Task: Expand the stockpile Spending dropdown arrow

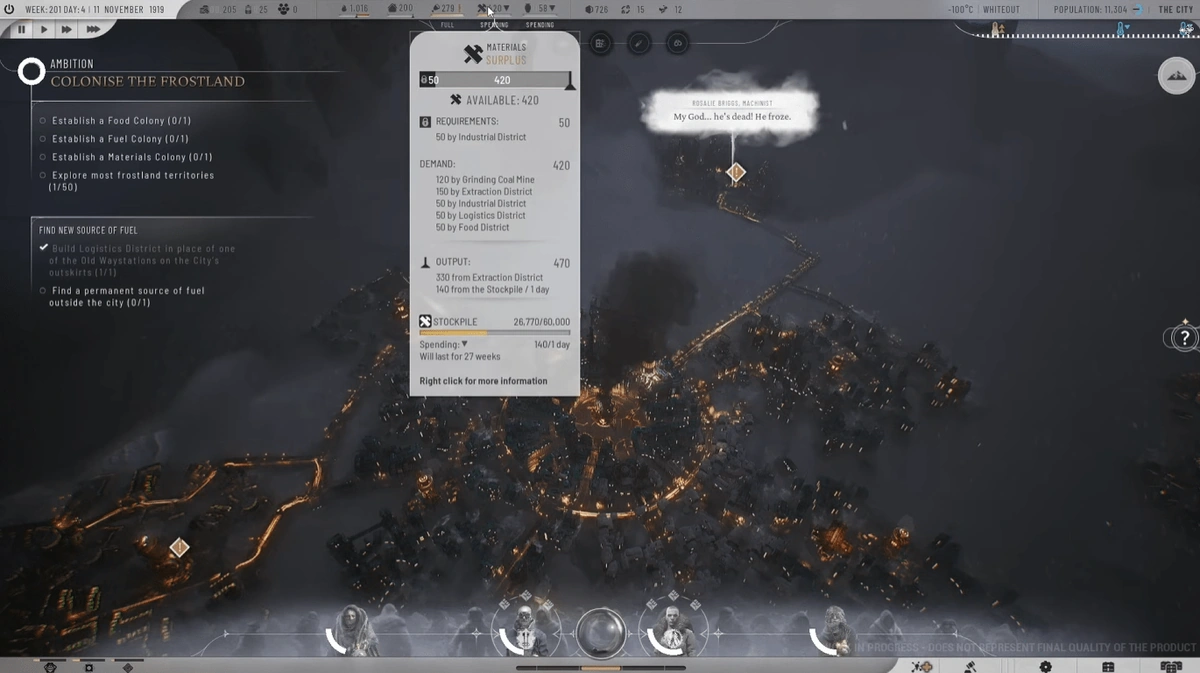Action: 465,344
